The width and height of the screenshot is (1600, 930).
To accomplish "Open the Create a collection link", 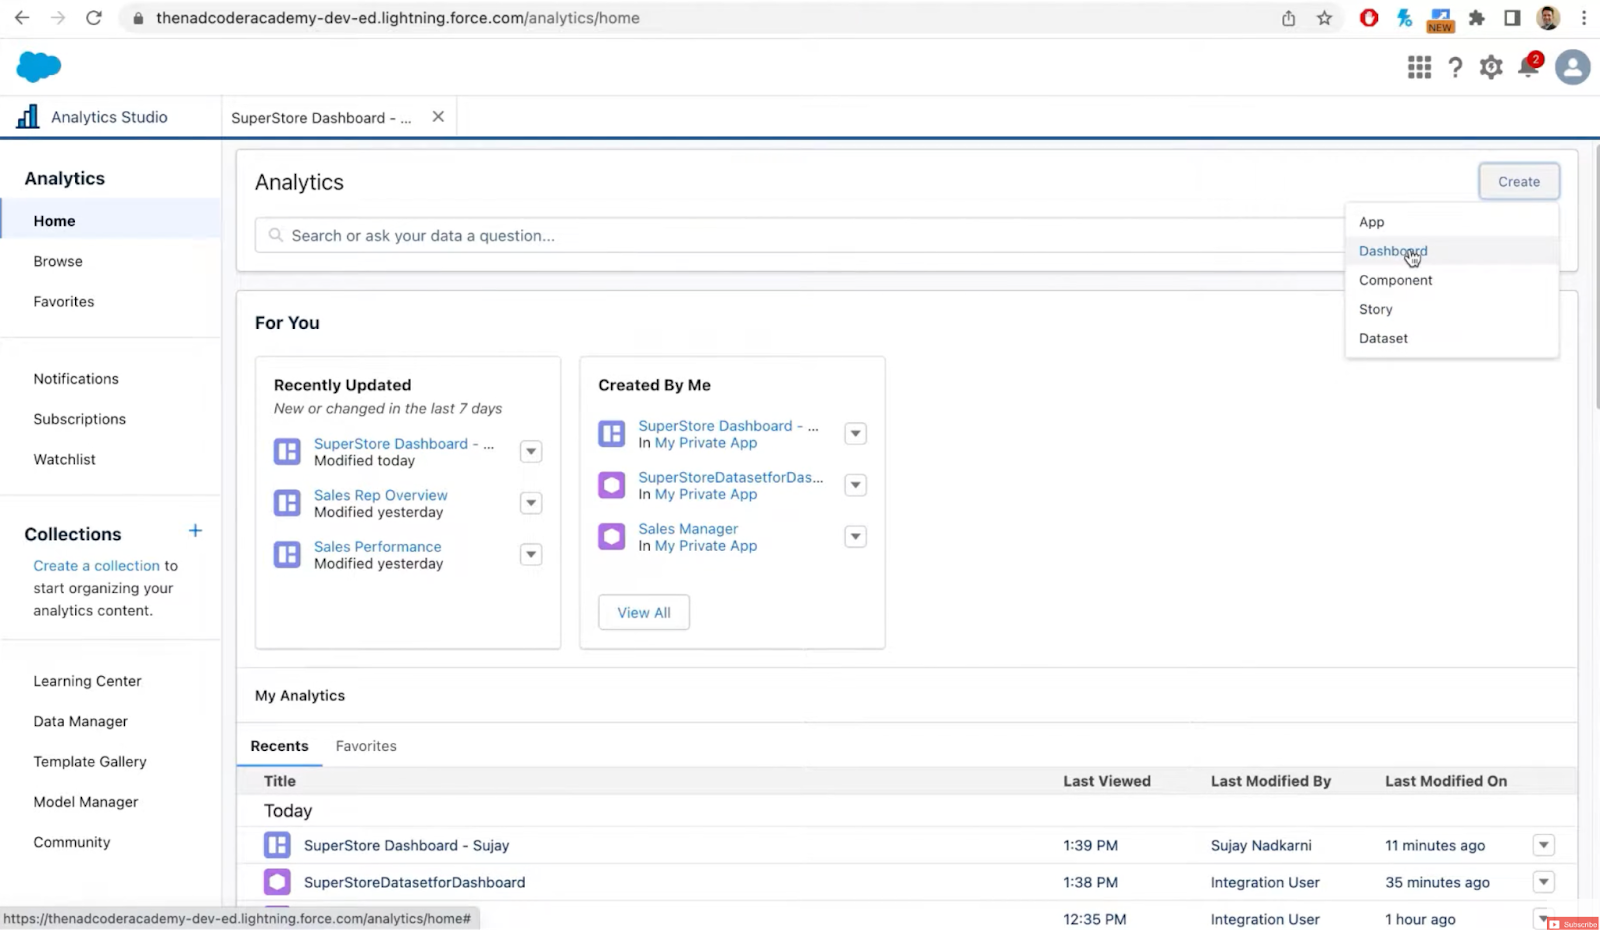I will click(x=96, y=565).
